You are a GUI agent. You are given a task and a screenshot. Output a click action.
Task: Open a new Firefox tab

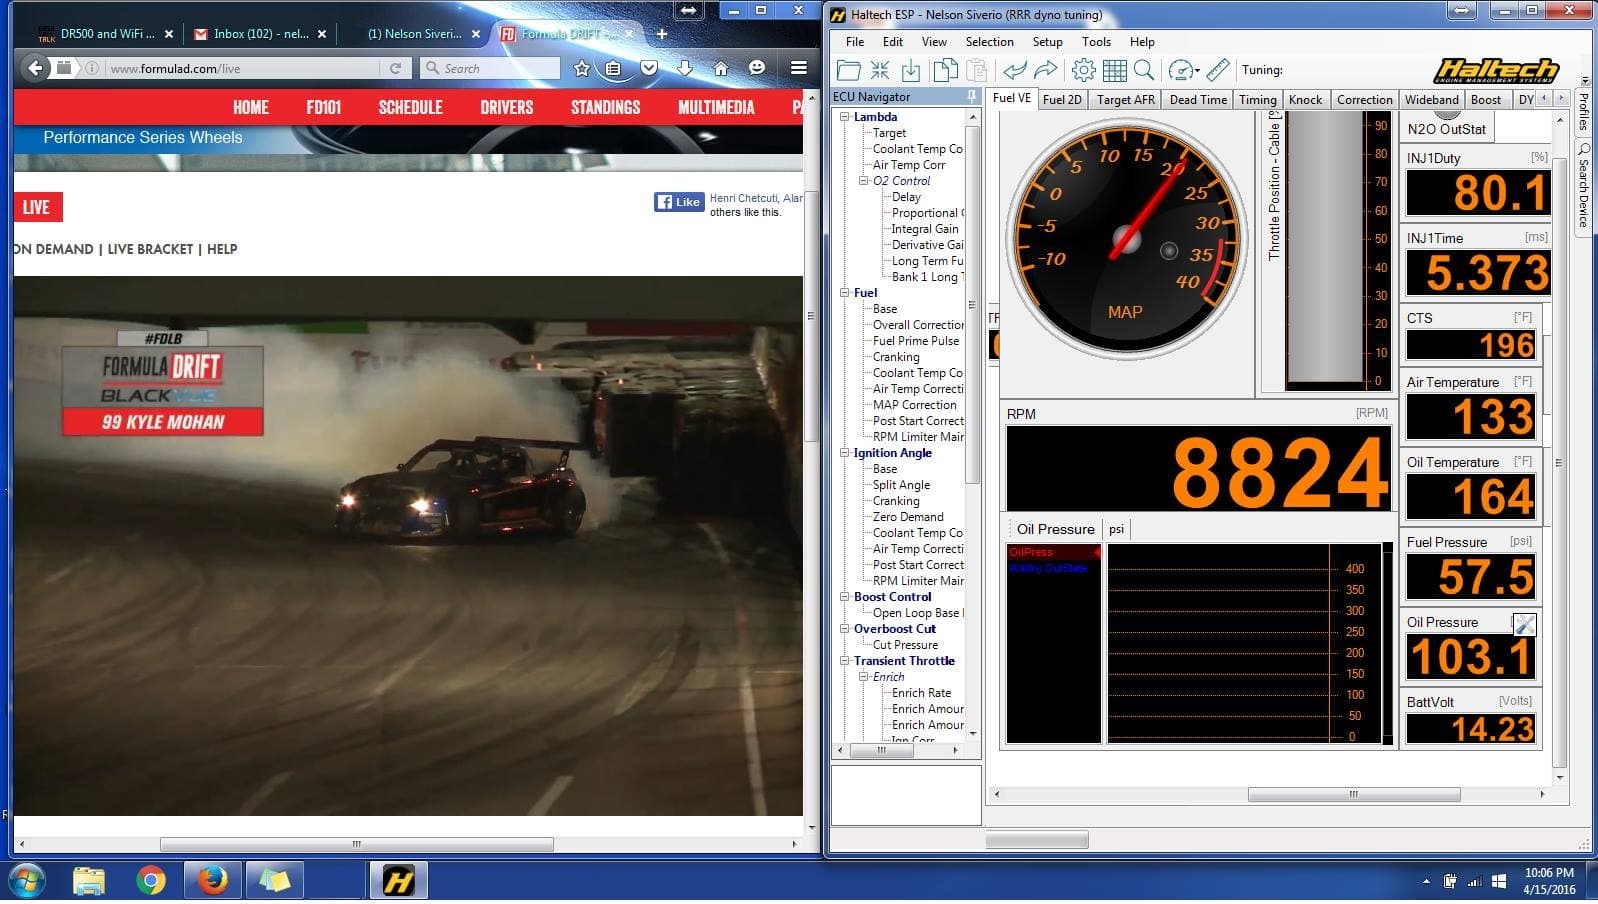tap(661, 34)
